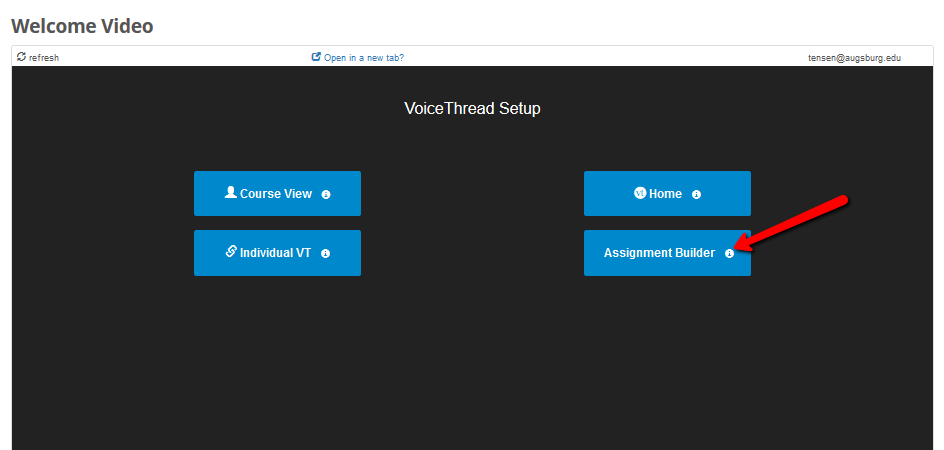Click the VoiceThread logo icon on Home

640,193
